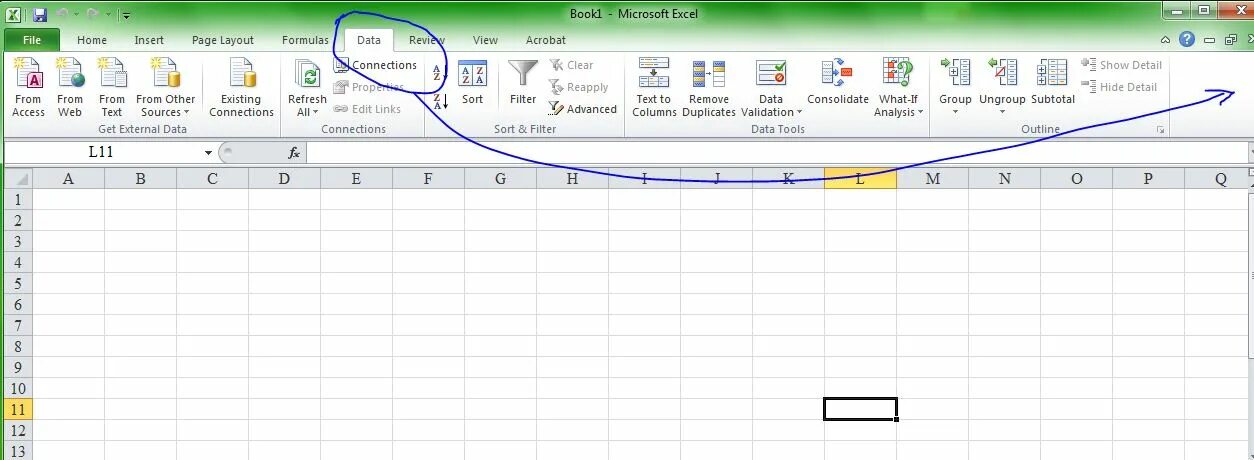The height and width of the screenshot is (460, 1254).
Task: Select column M header
Action: click(x=932, y=178)
